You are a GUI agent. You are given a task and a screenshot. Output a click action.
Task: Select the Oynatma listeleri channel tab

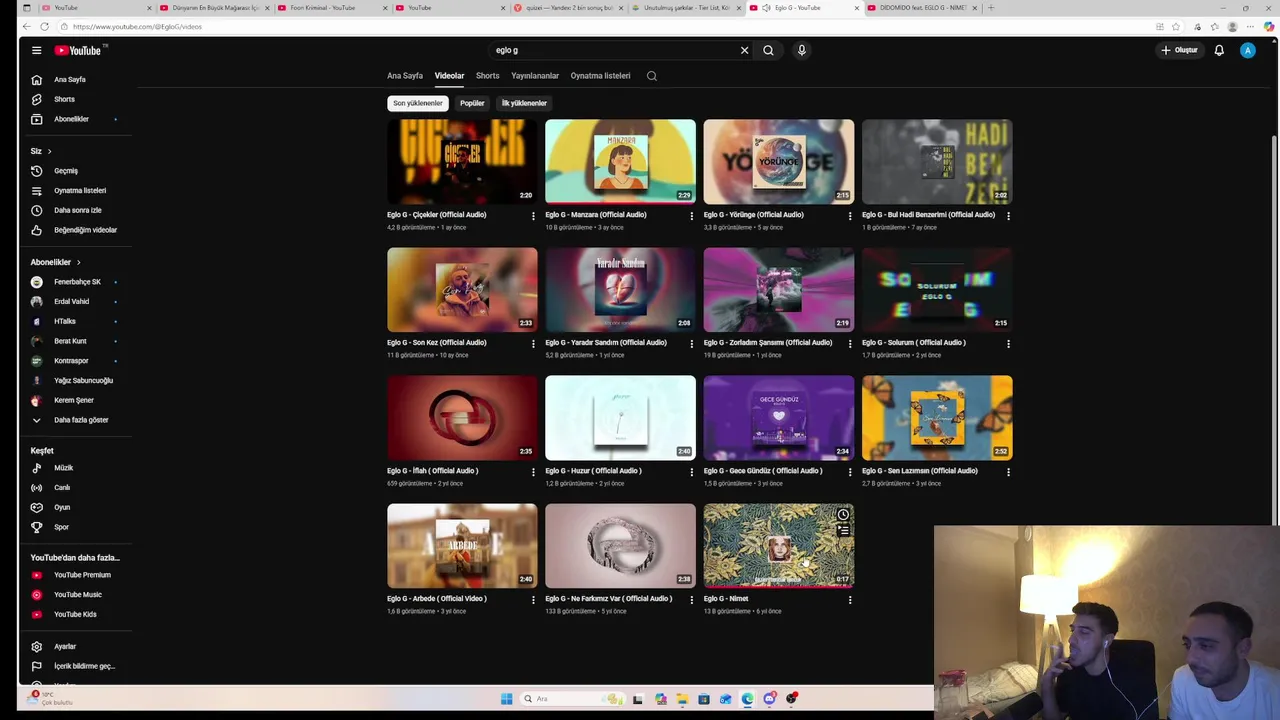point(600,76)
